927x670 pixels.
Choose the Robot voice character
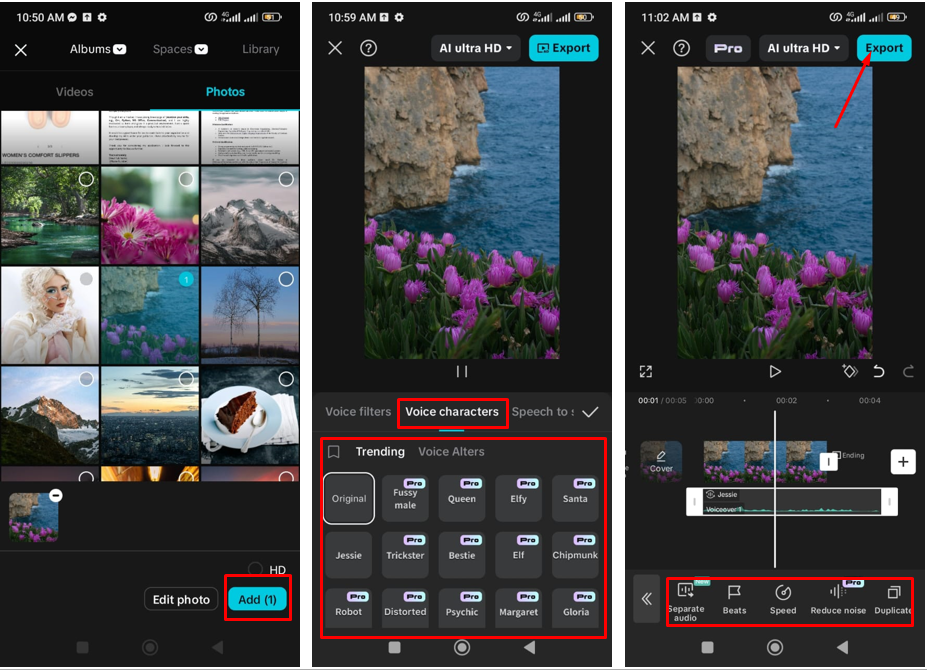pos(349,609)
